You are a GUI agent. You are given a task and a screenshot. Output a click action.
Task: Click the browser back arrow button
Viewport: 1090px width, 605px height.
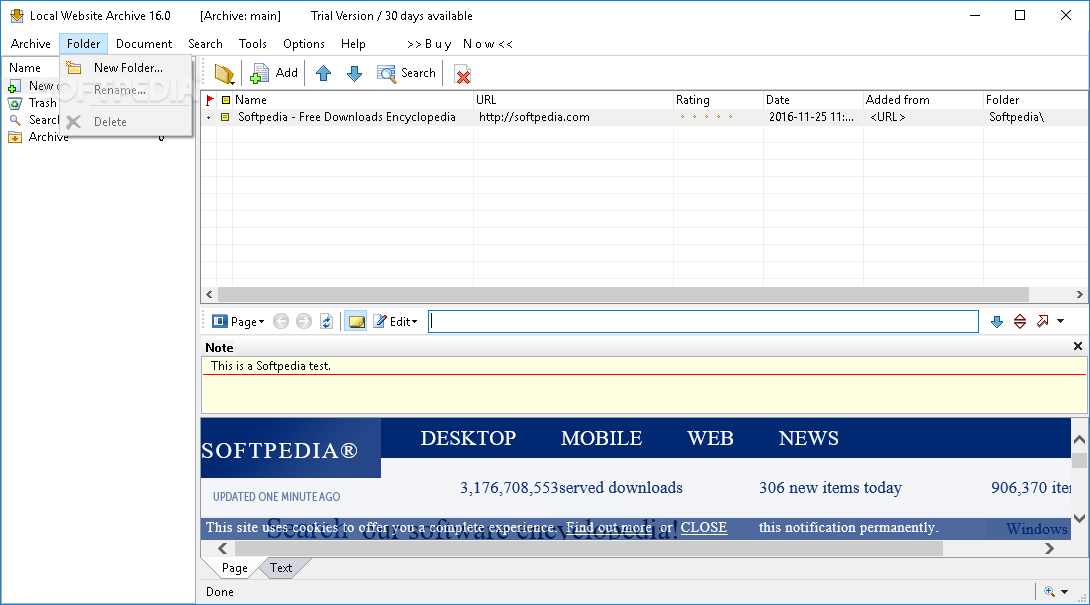pos(281,321)
